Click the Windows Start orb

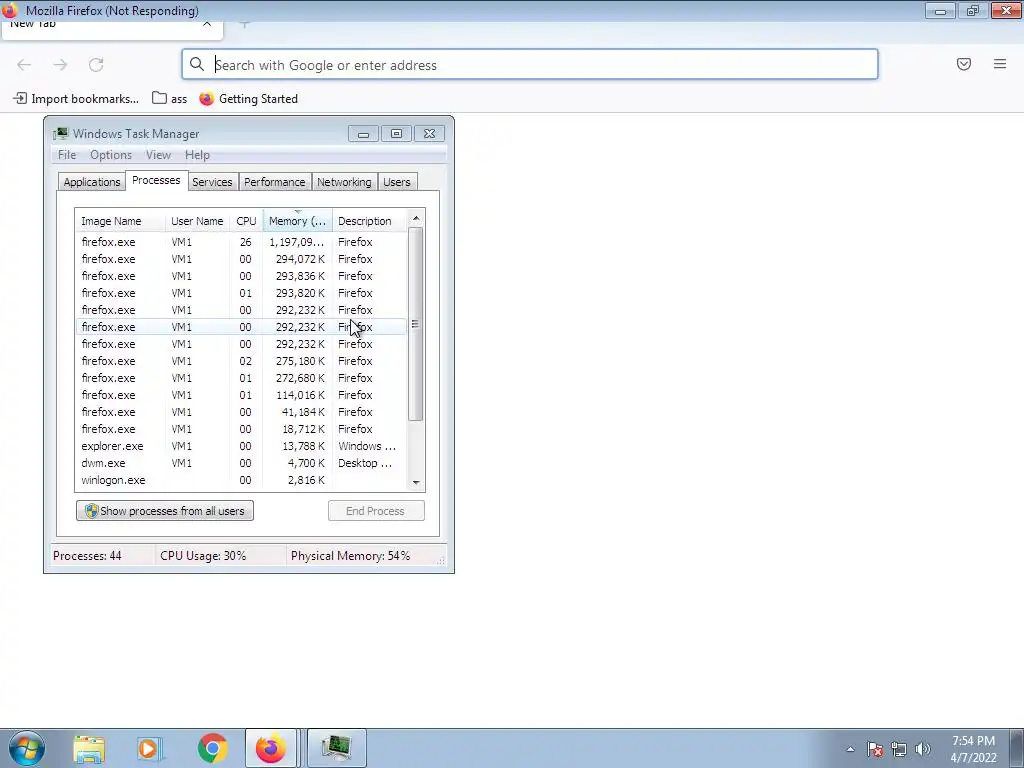[27, 748]
